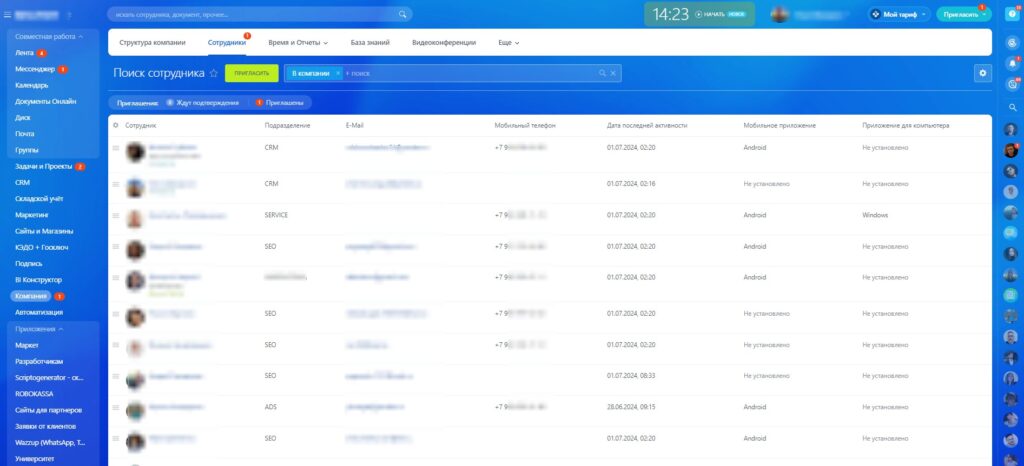Screen dimensions: 1024x466
Task: Open ROBOKASSA app in the sidebar
Action: [x=34, y=394]
